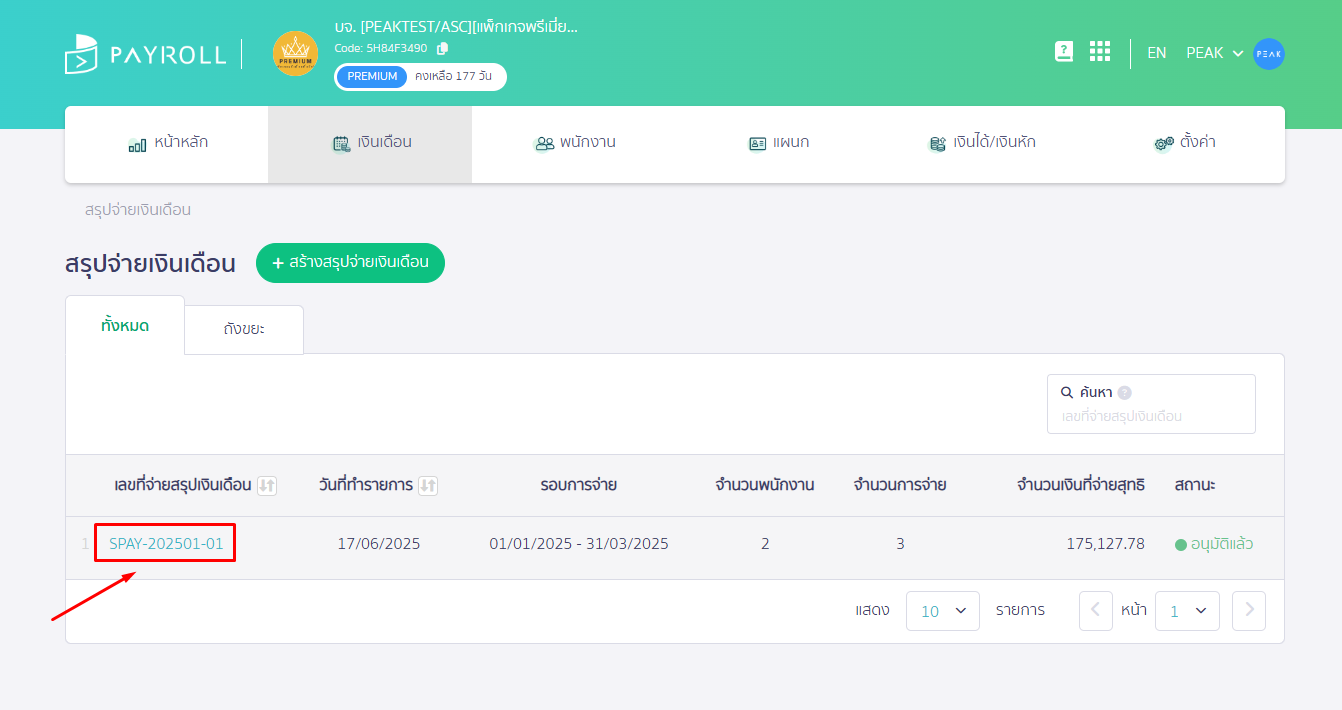The height and width of the screenshot is (710, 1342).
Task: Click the PREMIUM plan badge
Action: [x=372, y=76]
